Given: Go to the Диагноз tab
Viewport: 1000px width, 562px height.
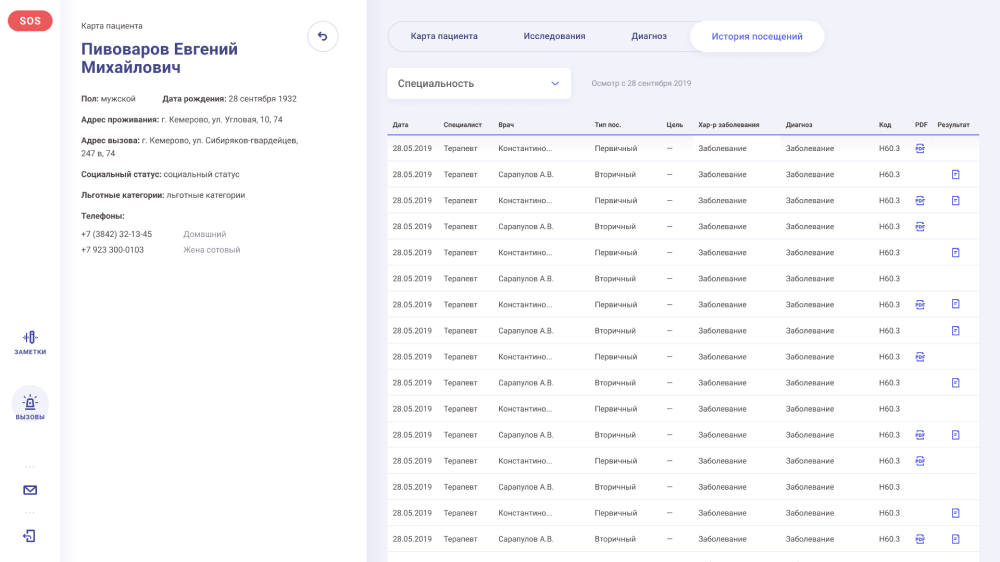Looking at the screenshot, I should (649, 36).
